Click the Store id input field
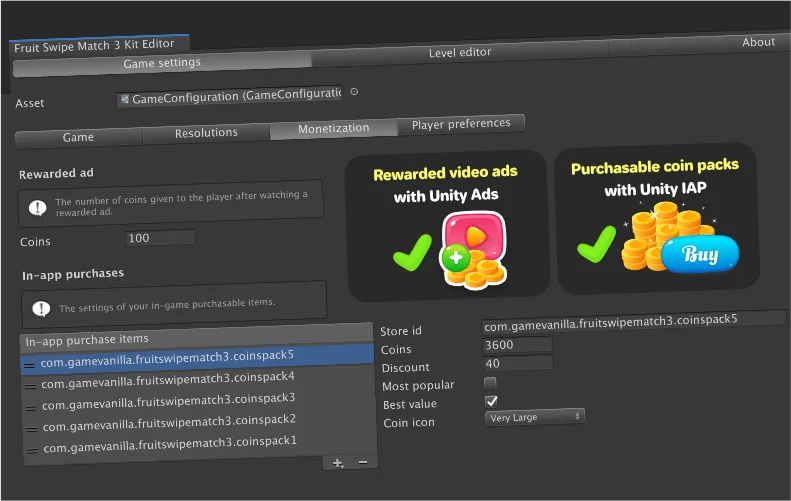The width and height of the screenshot is (791, 501). coord(634,322)
